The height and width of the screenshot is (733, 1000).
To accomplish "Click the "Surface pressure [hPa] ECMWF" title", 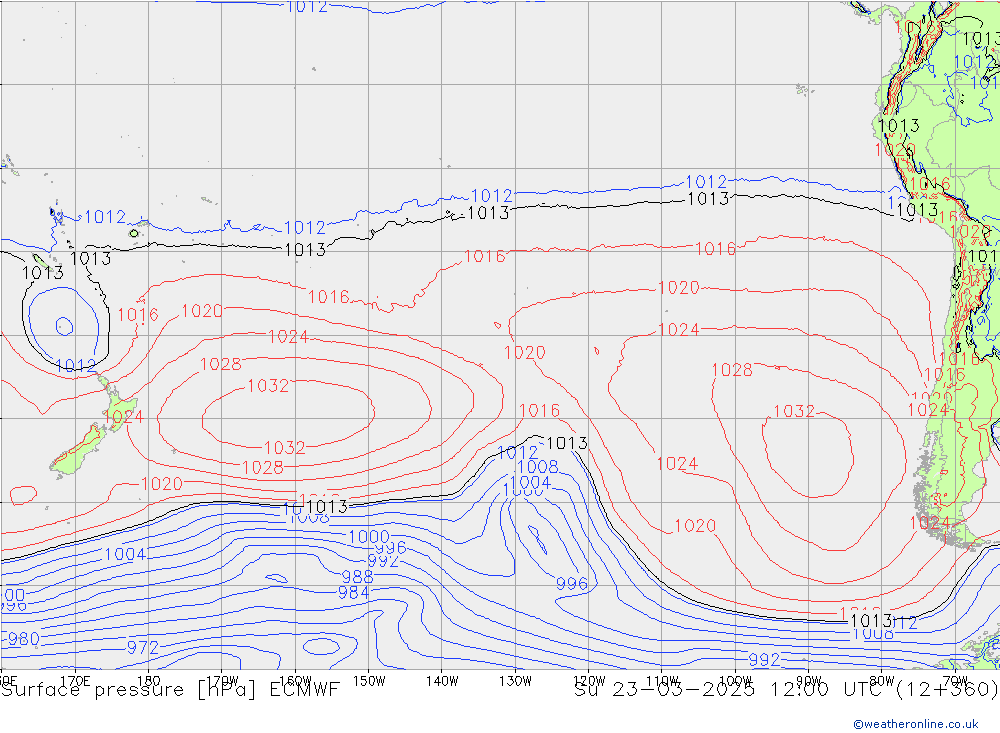I will coord(170,690).
